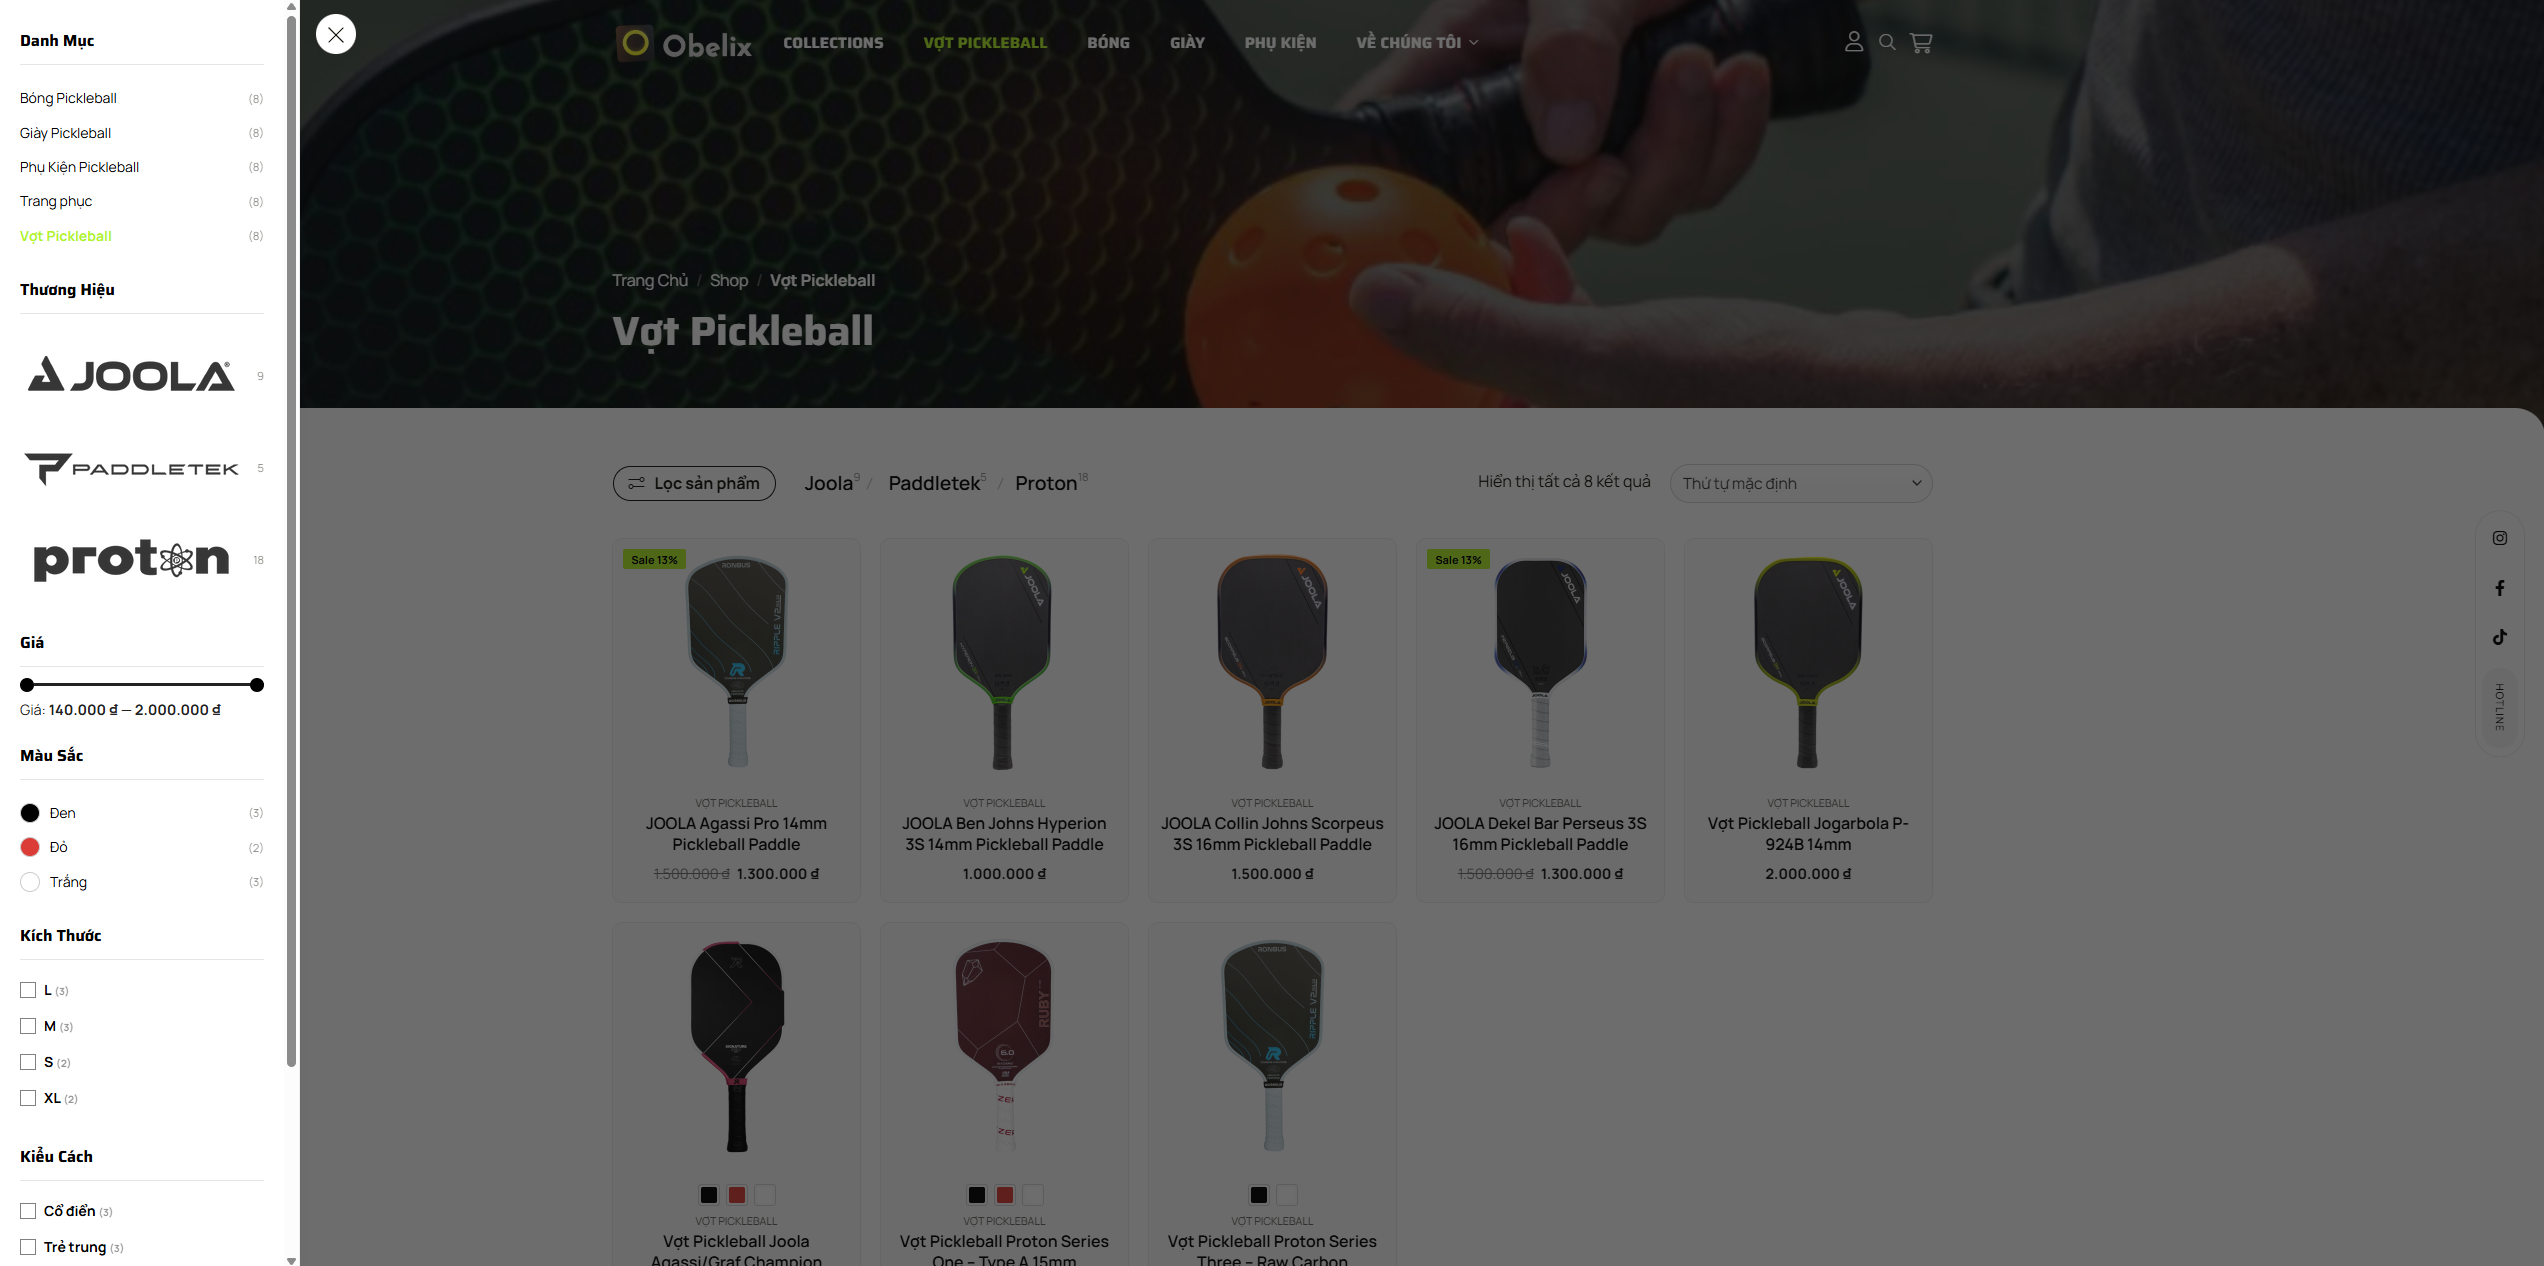Open the Instagram social icon
Screen dimensions: 2544x1266
[2499, 538]
